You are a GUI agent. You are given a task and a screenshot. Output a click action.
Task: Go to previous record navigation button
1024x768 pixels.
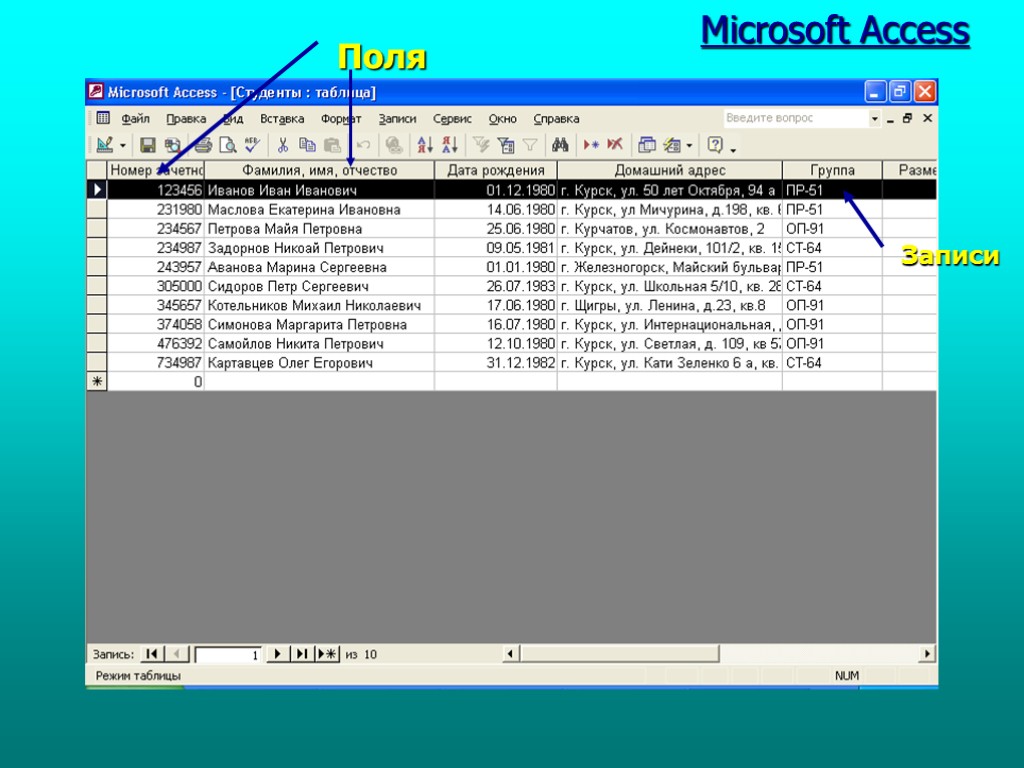point(176,654)
